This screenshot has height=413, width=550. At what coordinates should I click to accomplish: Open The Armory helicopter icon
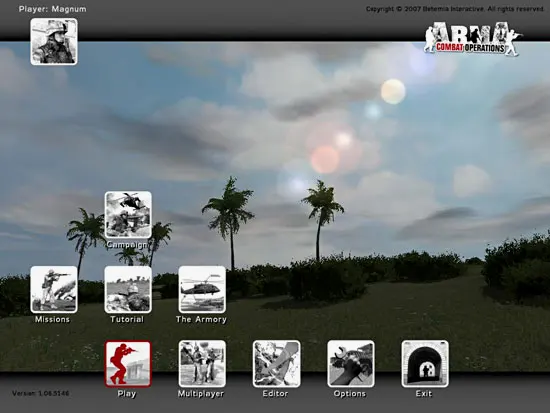pyautogui.click(x=202, y=289)
